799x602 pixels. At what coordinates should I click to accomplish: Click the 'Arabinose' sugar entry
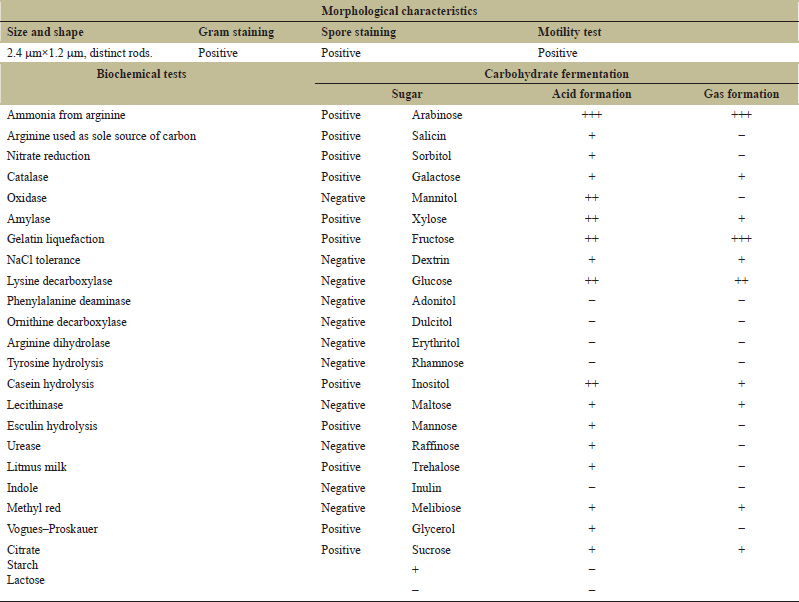437,115
